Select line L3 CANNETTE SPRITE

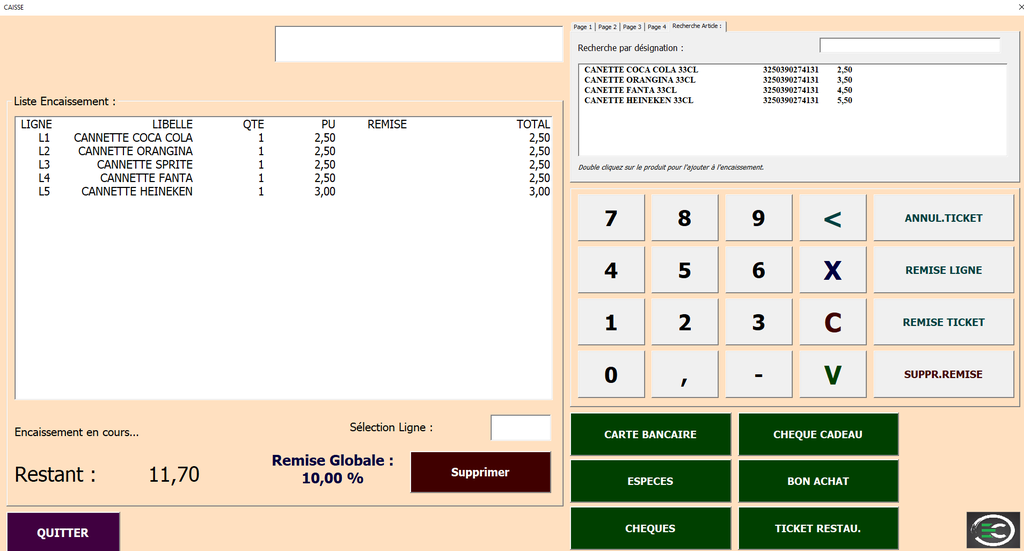click(x=284, y=165)
